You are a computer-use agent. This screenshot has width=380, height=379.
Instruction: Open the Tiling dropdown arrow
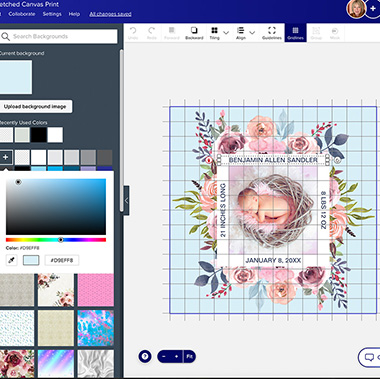(226, 33)
